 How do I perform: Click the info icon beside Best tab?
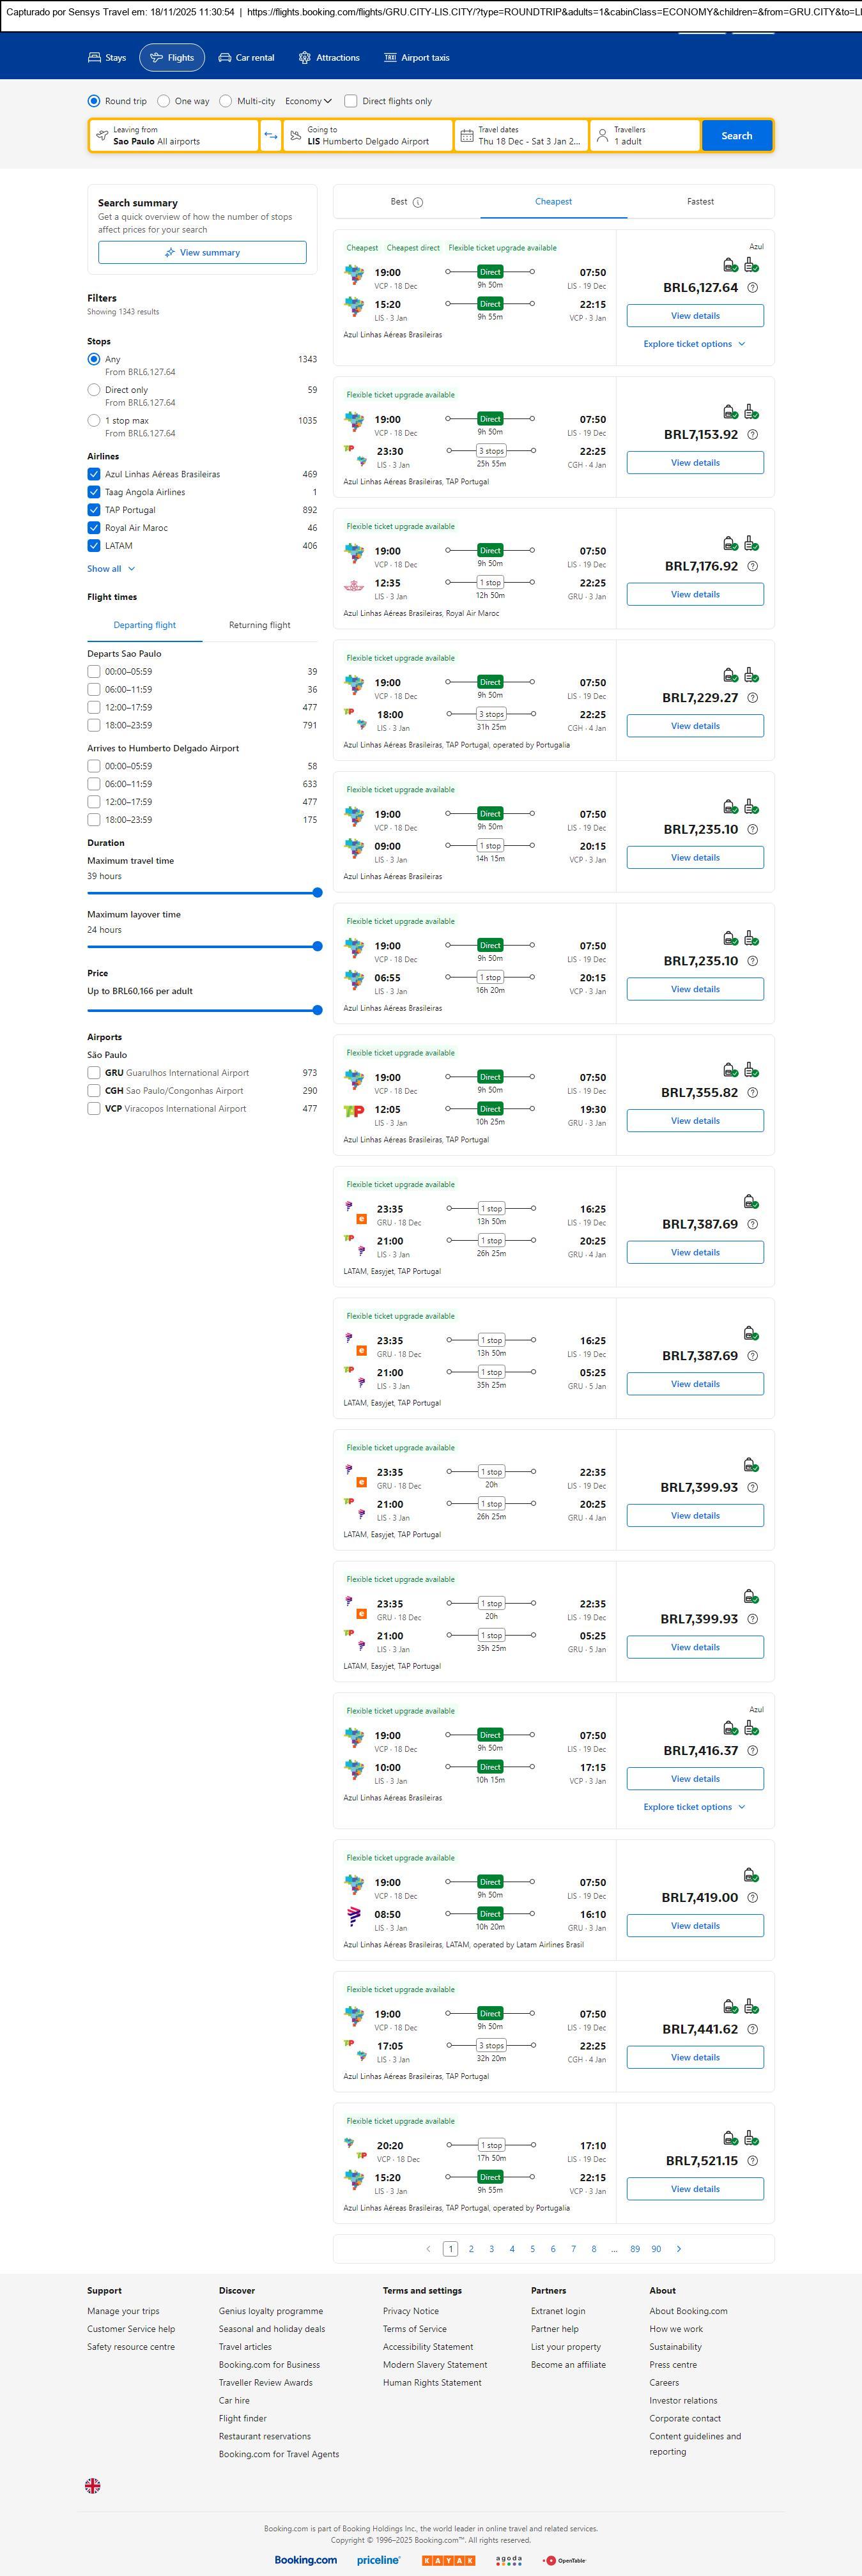click(x=418, y=202)
